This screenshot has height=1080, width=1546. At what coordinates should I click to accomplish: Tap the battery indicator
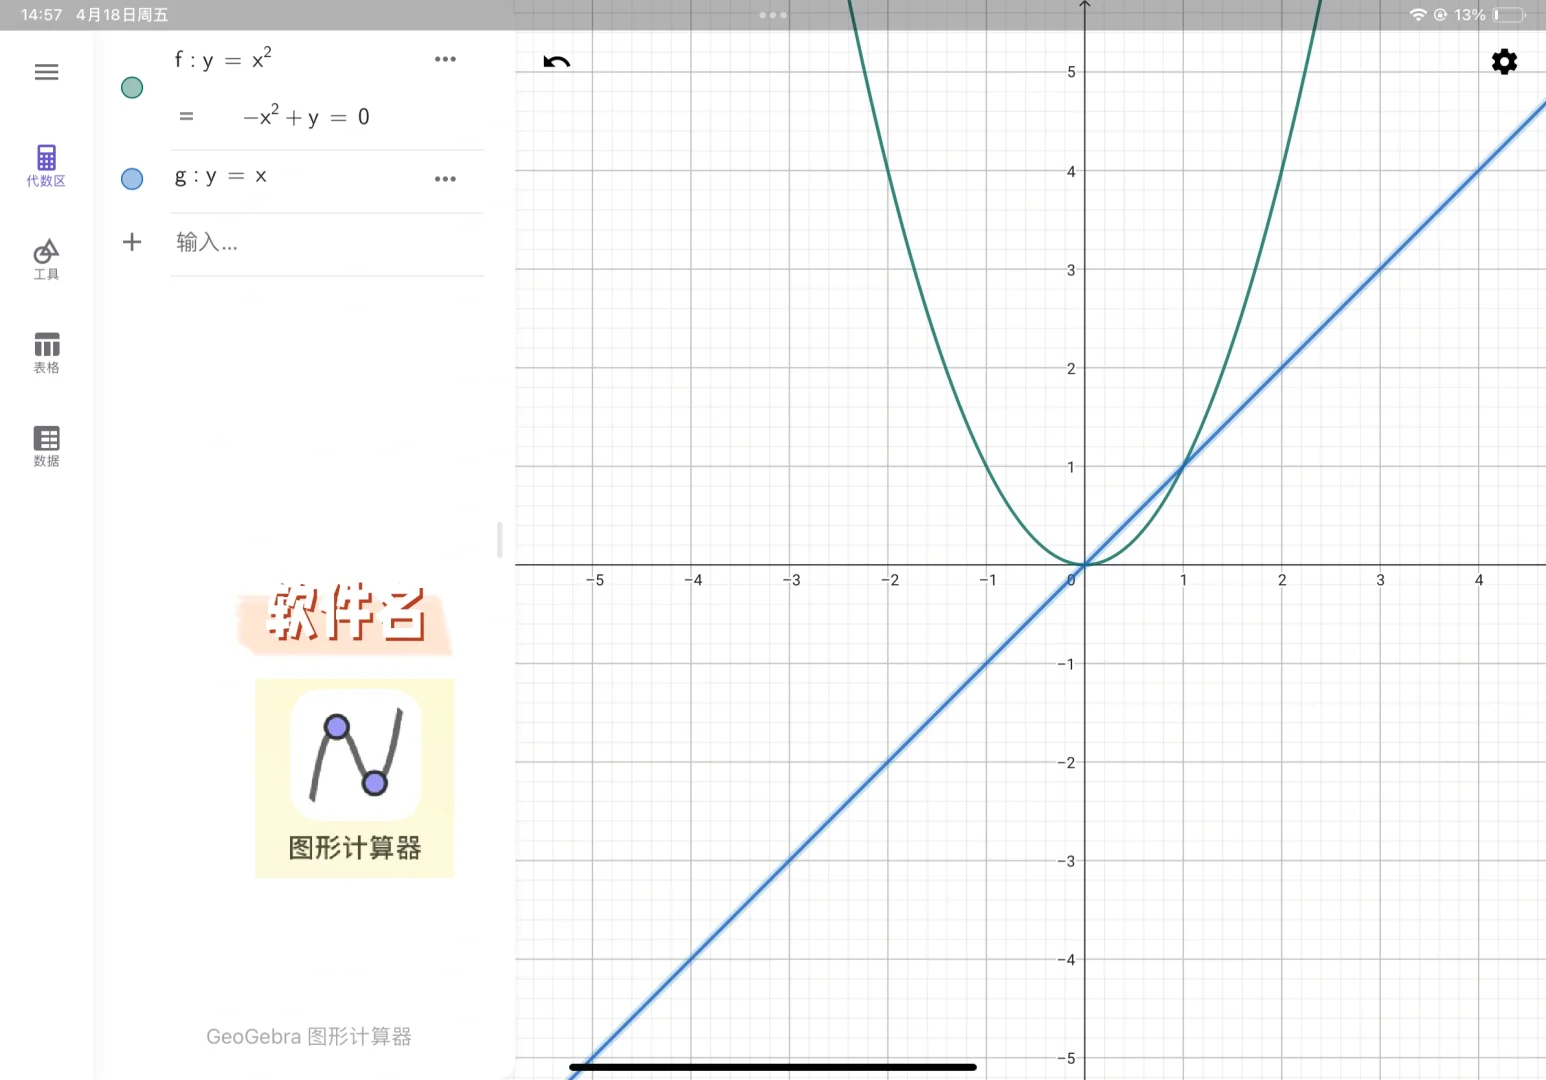[1509, 15]
